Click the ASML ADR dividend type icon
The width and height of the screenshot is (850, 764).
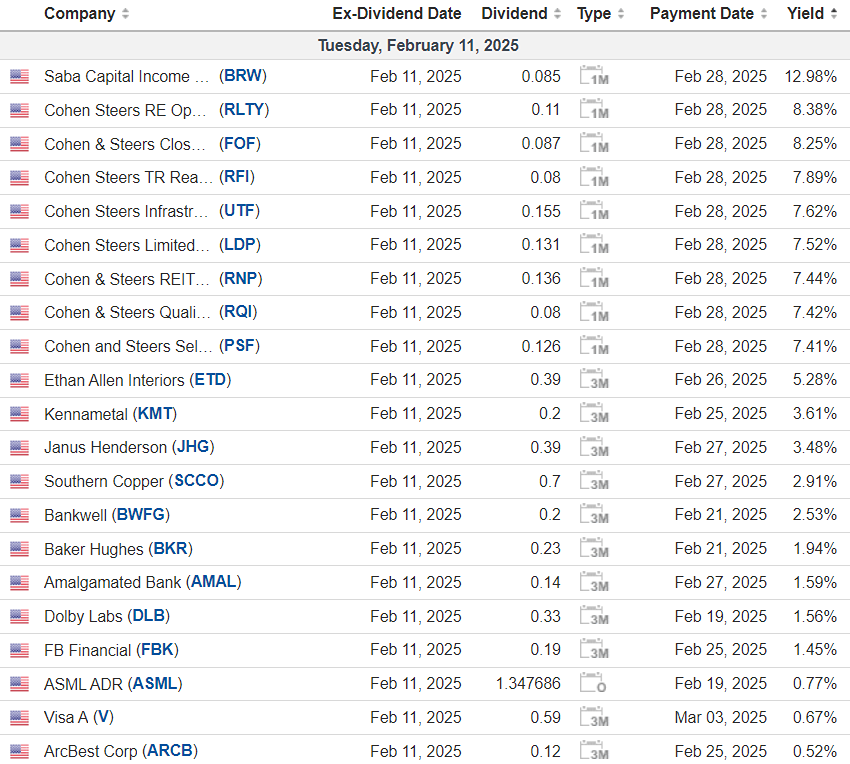594,684
